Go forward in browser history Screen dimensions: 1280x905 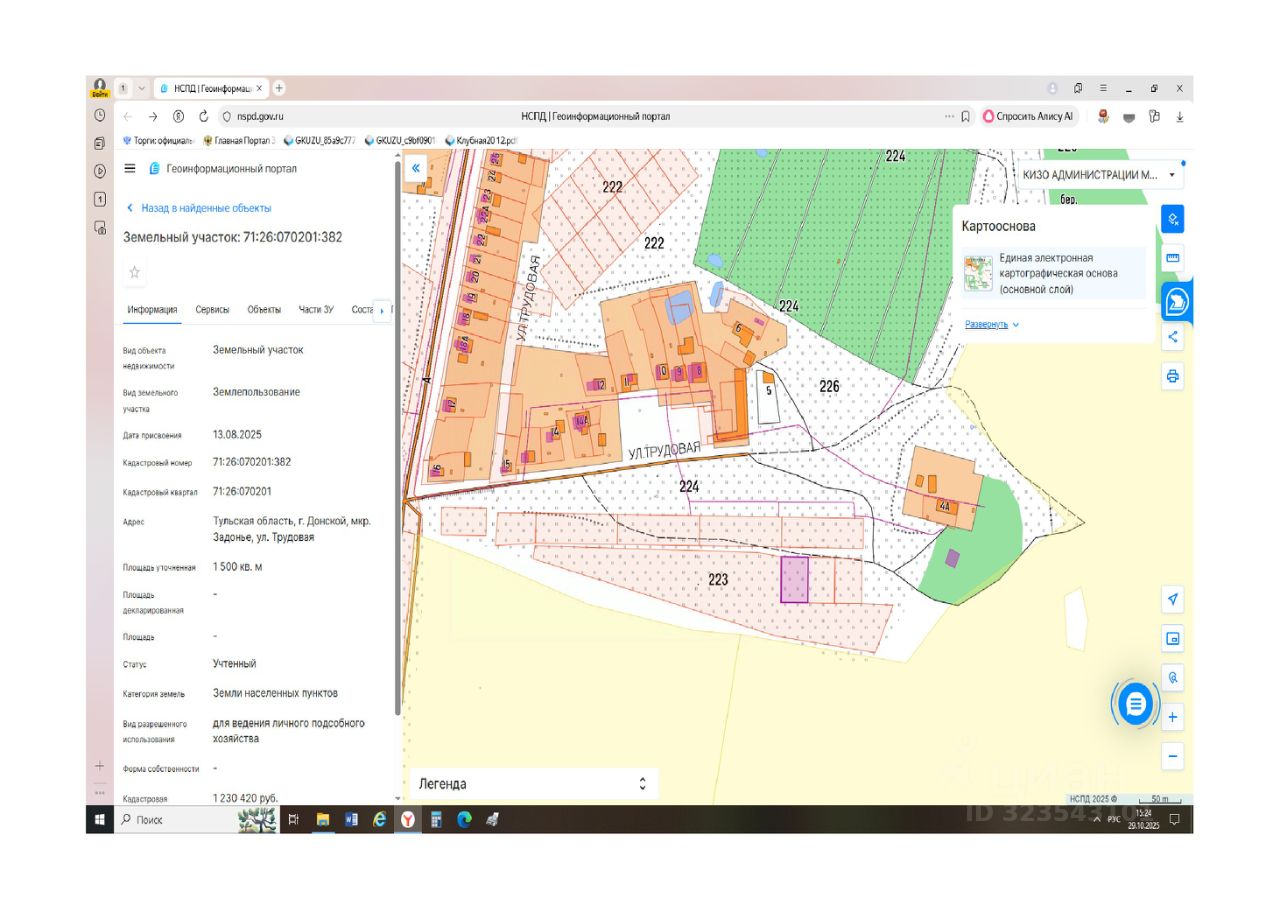[152, 116]
